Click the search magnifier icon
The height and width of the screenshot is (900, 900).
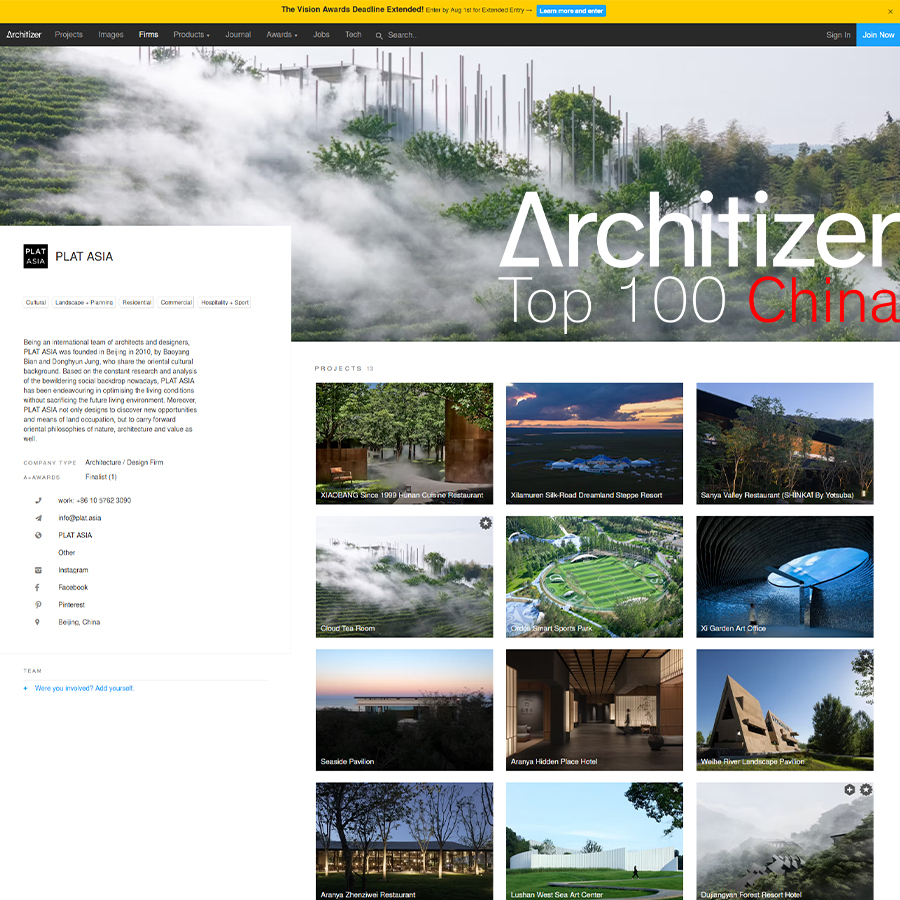379,36
